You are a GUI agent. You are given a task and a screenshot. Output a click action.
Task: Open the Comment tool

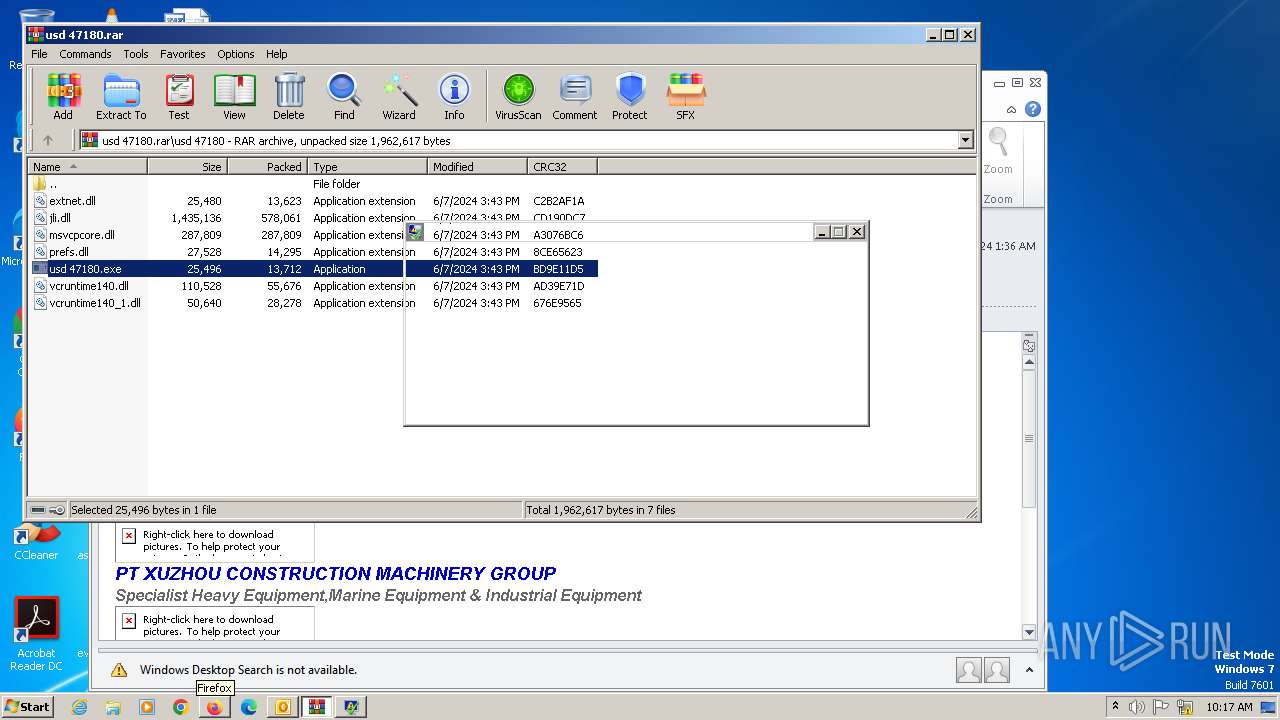click(x=575, y=97)
